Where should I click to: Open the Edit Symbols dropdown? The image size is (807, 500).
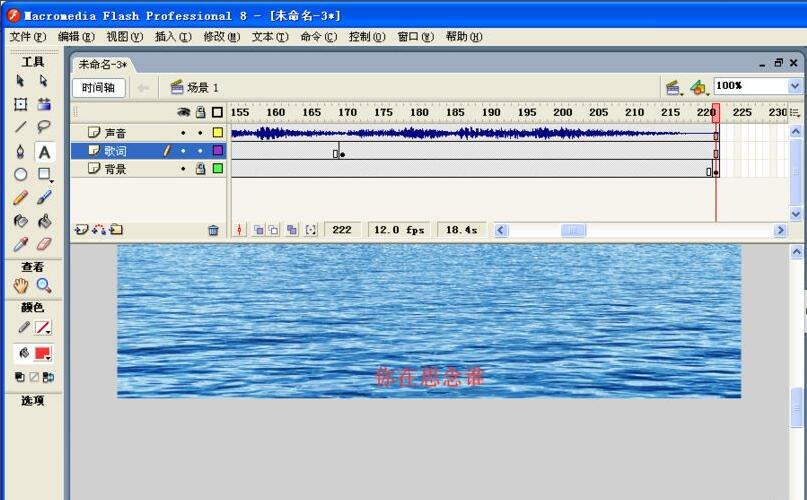pyautogui.click(x=699, y=88)
